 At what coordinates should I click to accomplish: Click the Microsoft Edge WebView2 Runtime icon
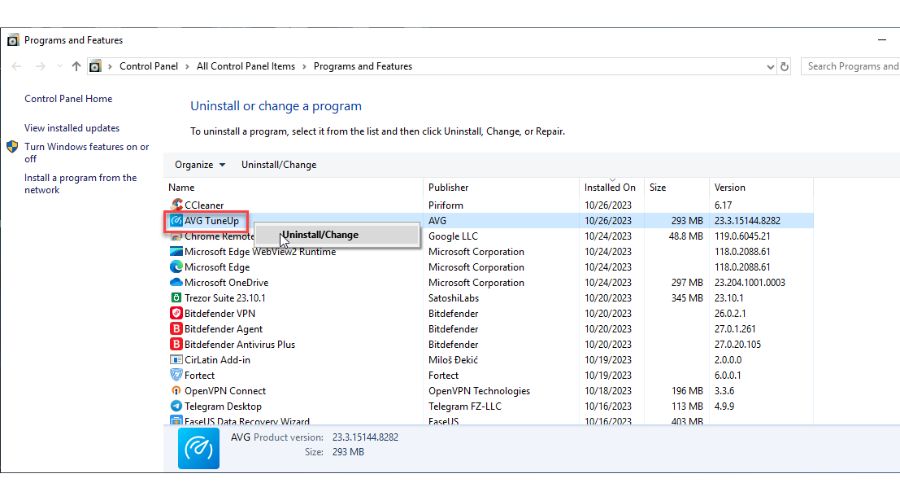[x=176, y=251]
